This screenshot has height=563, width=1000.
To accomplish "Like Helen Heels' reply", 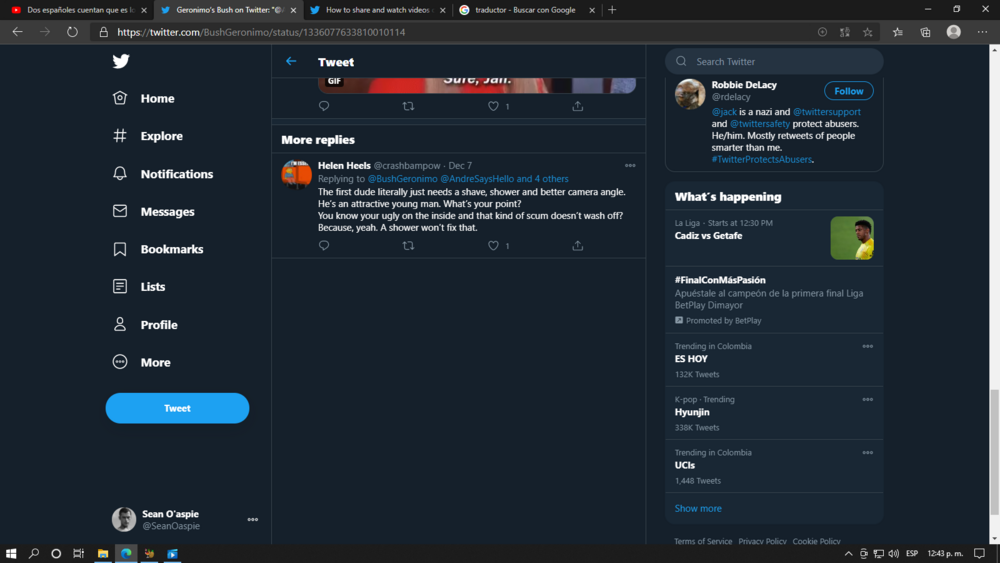I will (493, 245).
